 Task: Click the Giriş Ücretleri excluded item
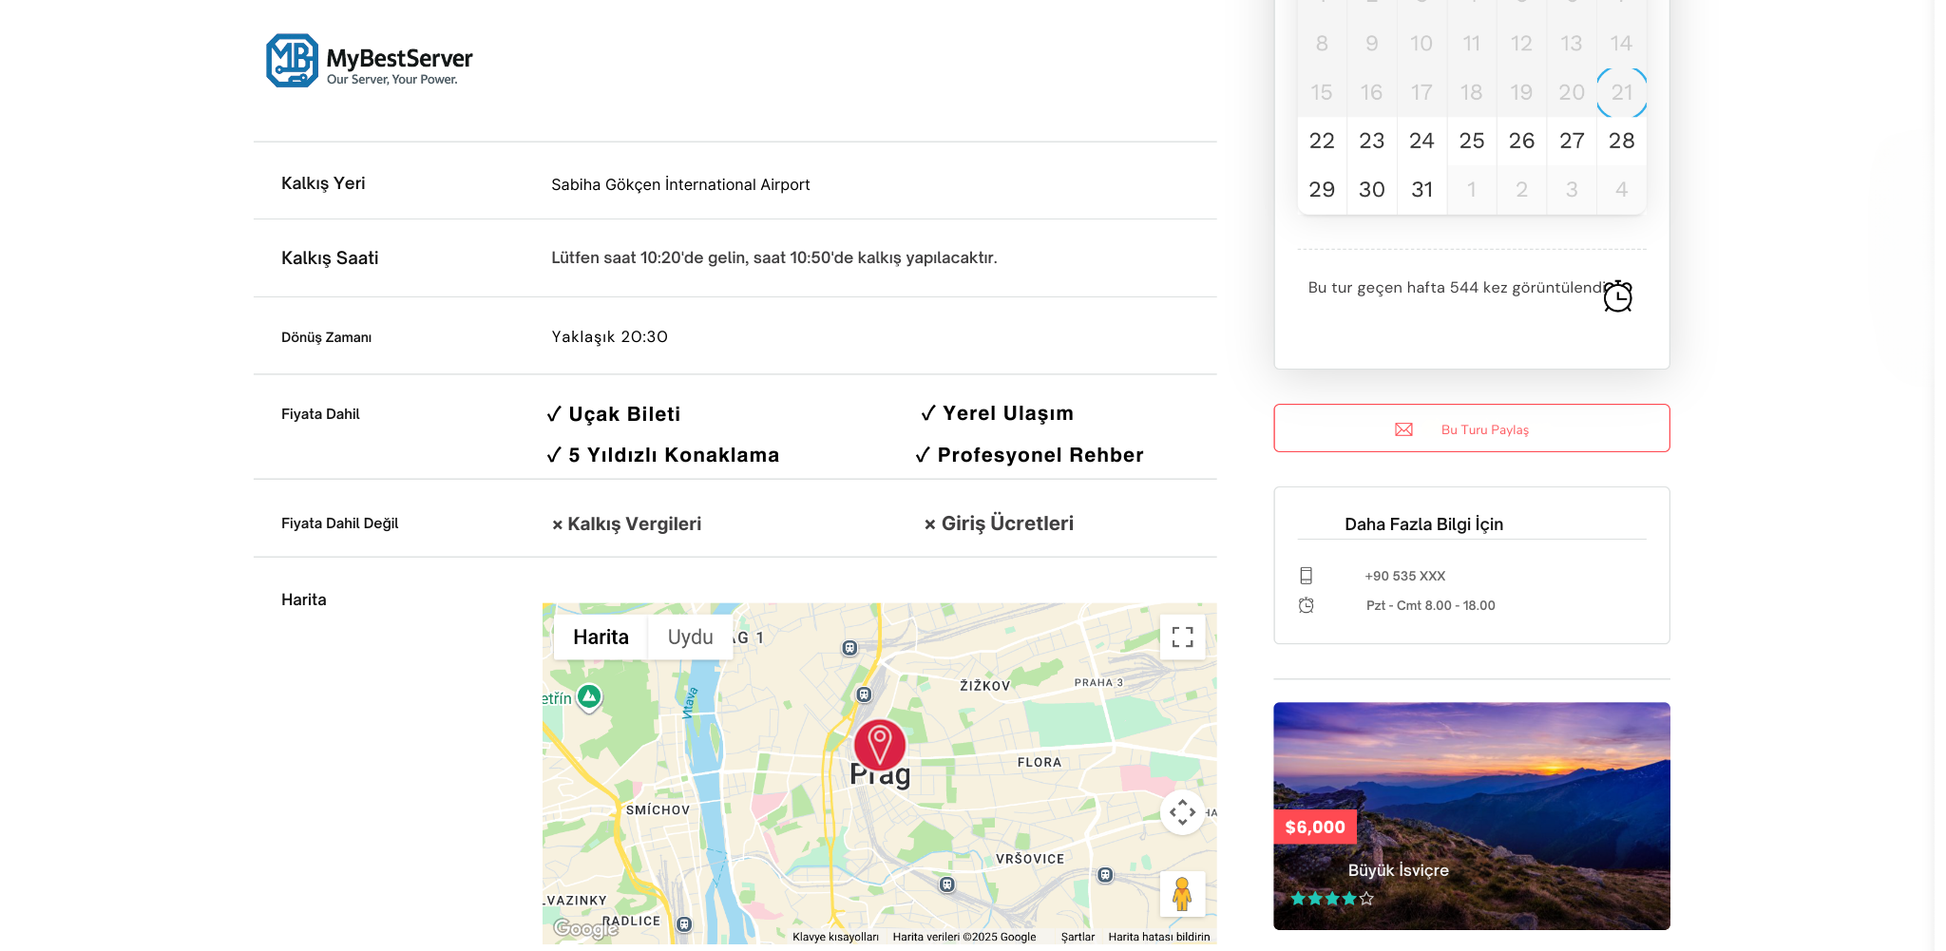pos(999,523)
